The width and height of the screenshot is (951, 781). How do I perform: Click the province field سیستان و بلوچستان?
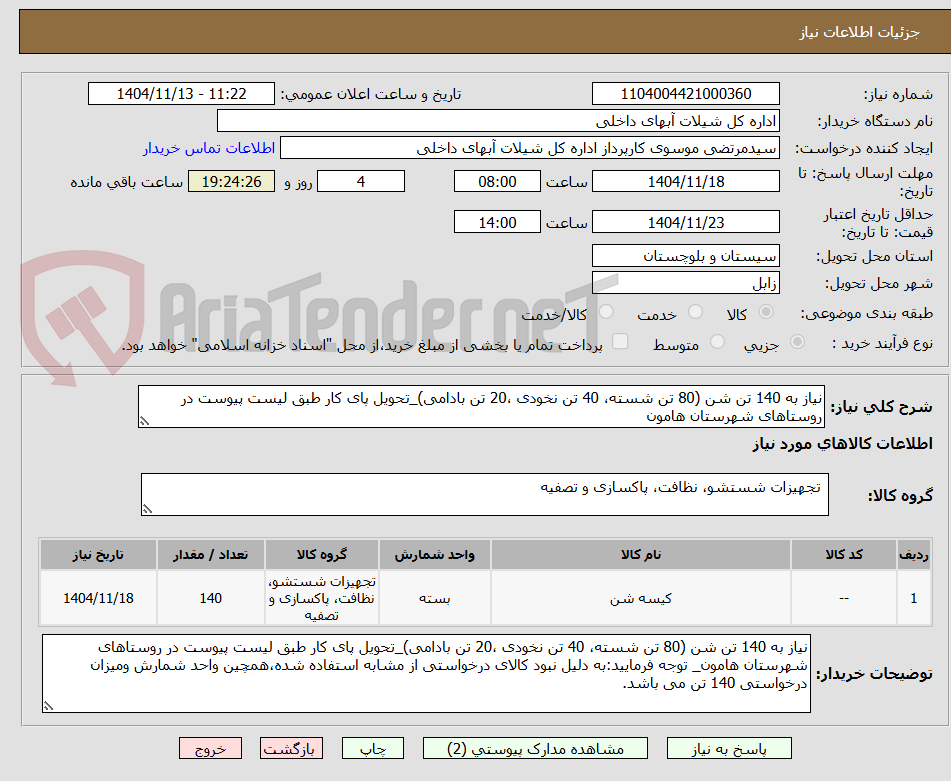(x=686, y=256)
